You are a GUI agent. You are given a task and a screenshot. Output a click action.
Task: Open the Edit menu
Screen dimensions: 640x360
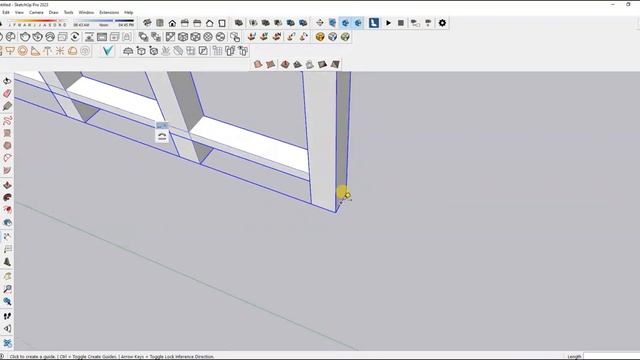pos(6,13)
